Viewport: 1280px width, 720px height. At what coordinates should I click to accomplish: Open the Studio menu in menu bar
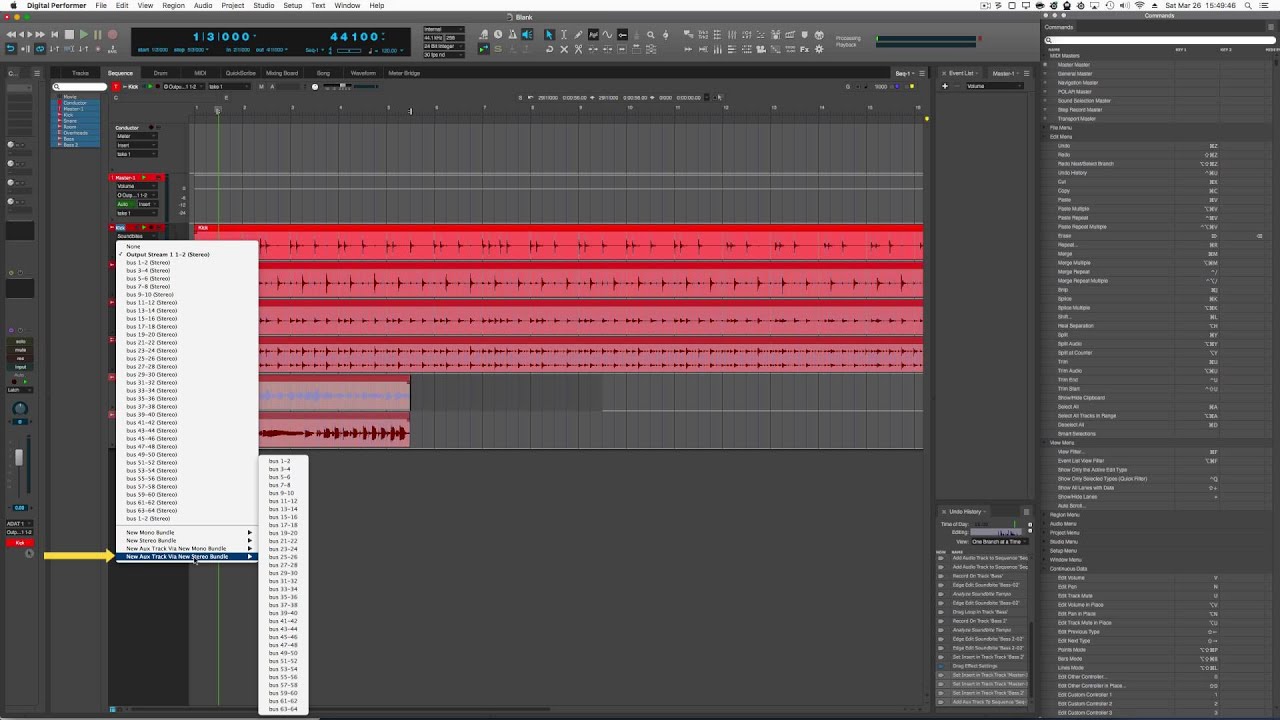coord(263,5)
